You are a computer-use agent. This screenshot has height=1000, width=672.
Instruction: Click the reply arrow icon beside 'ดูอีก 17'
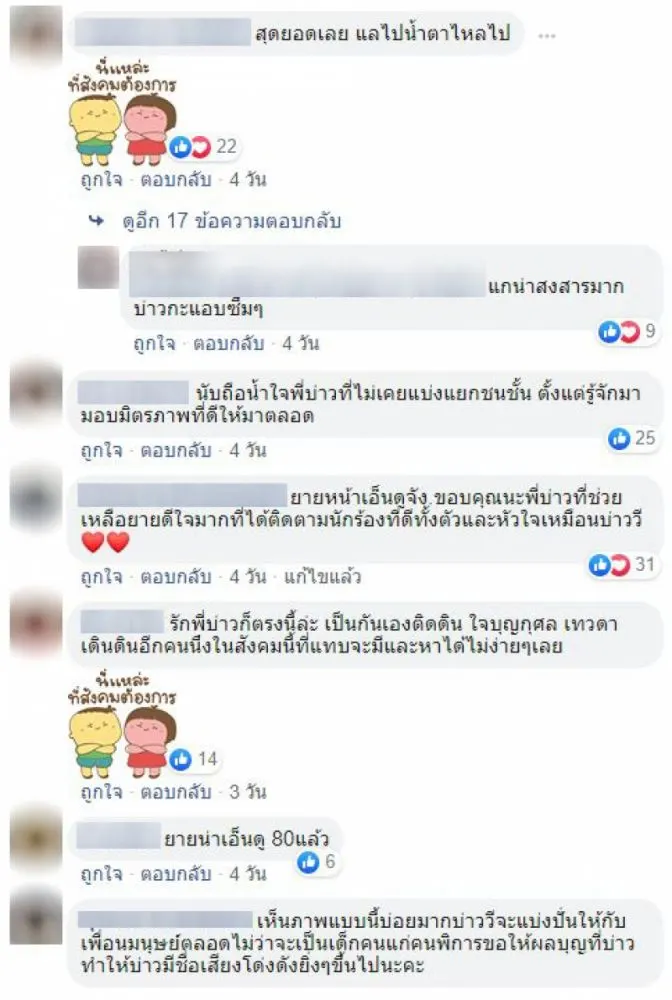(x=97, y=221)
